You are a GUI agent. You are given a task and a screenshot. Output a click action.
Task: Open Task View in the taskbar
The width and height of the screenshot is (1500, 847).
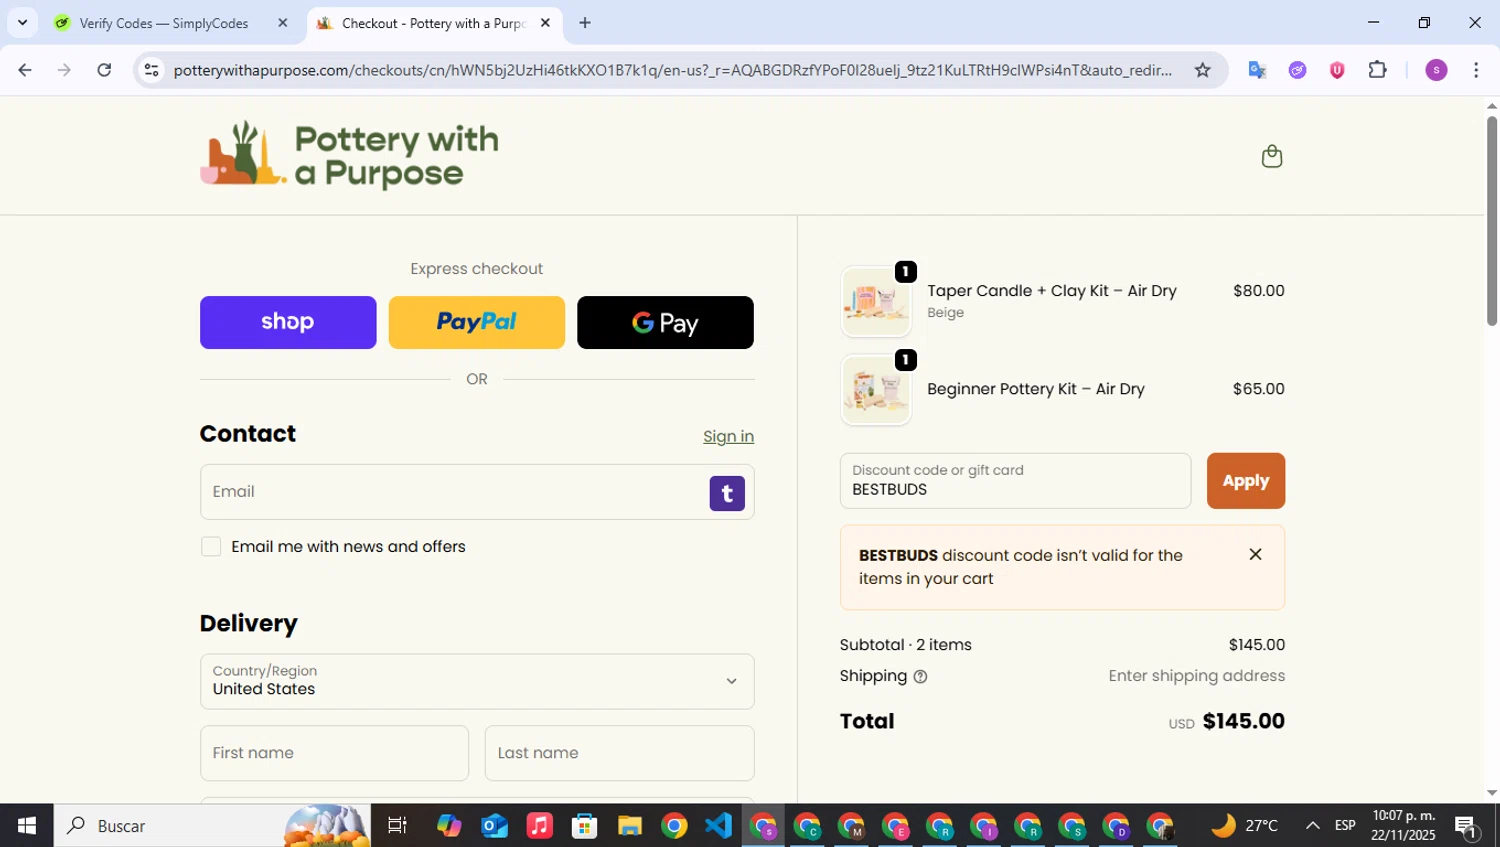397,825
